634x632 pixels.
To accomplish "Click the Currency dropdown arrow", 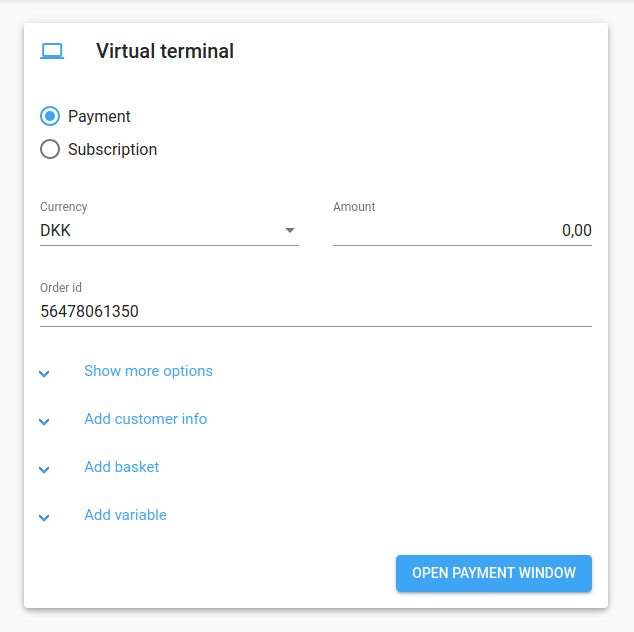I will tap(290, 230).
